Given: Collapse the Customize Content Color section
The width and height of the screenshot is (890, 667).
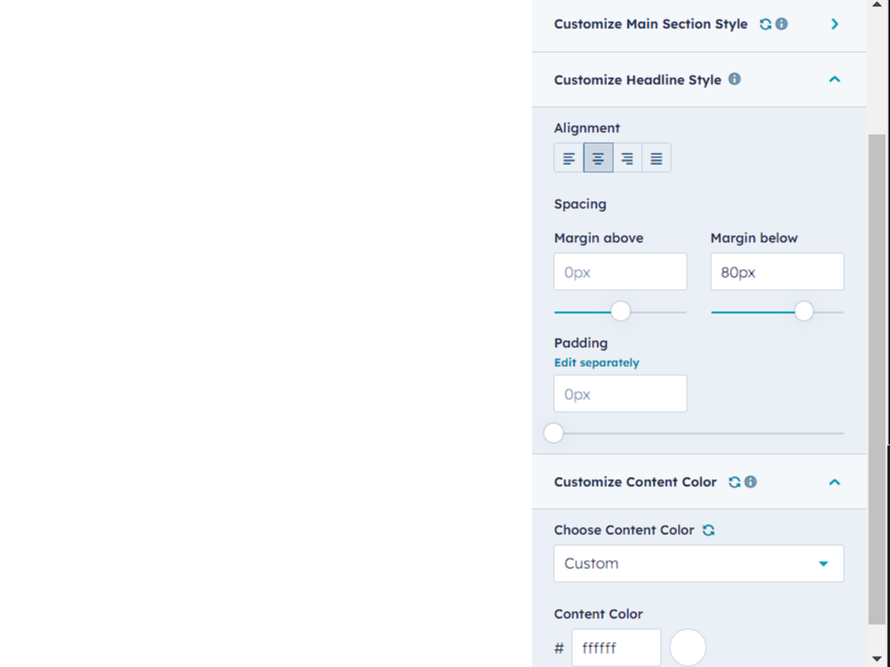Looking at the screenshot, I should 834,481.
